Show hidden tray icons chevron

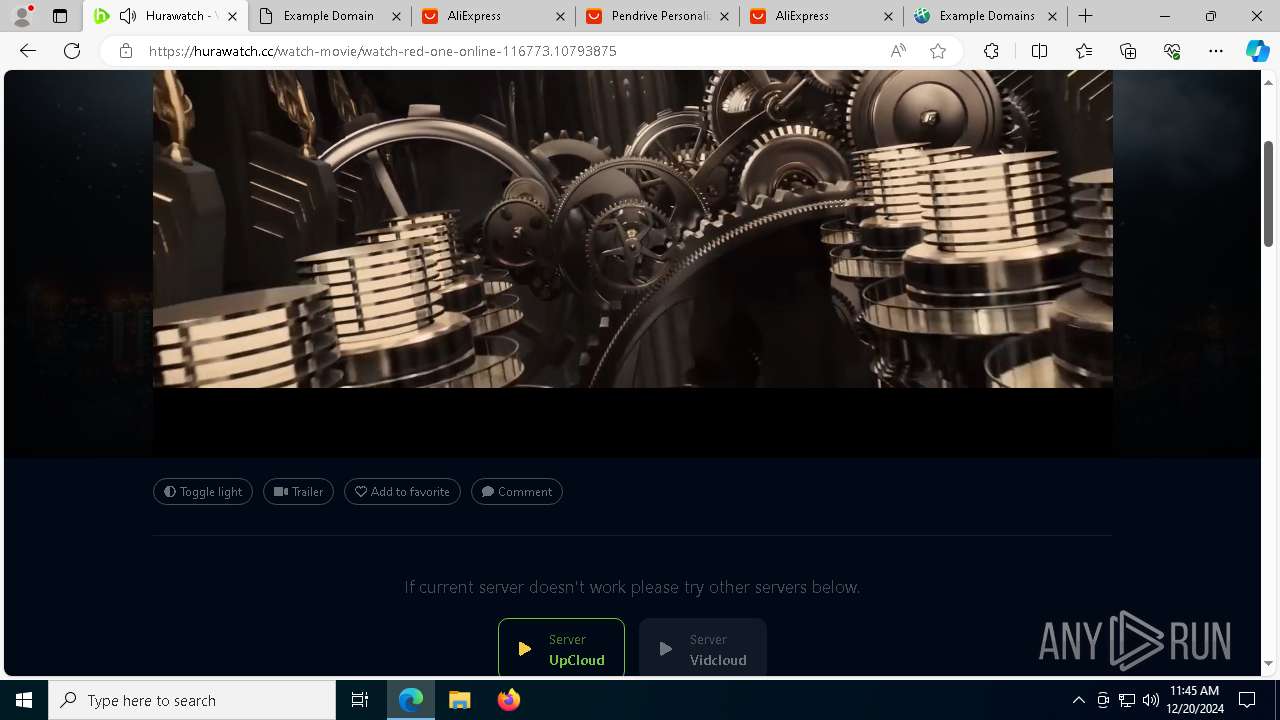click(1078, 700)
